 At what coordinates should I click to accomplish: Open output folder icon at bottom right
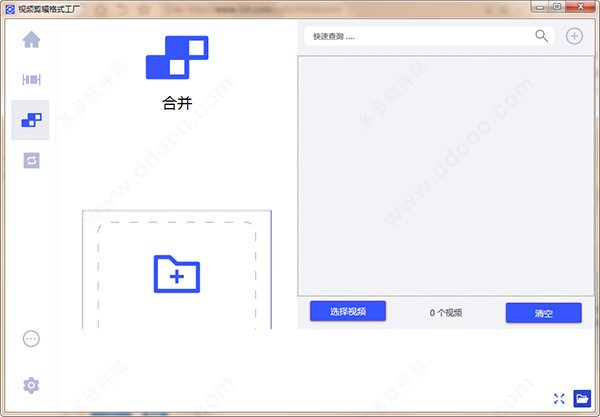coord(582,399)
